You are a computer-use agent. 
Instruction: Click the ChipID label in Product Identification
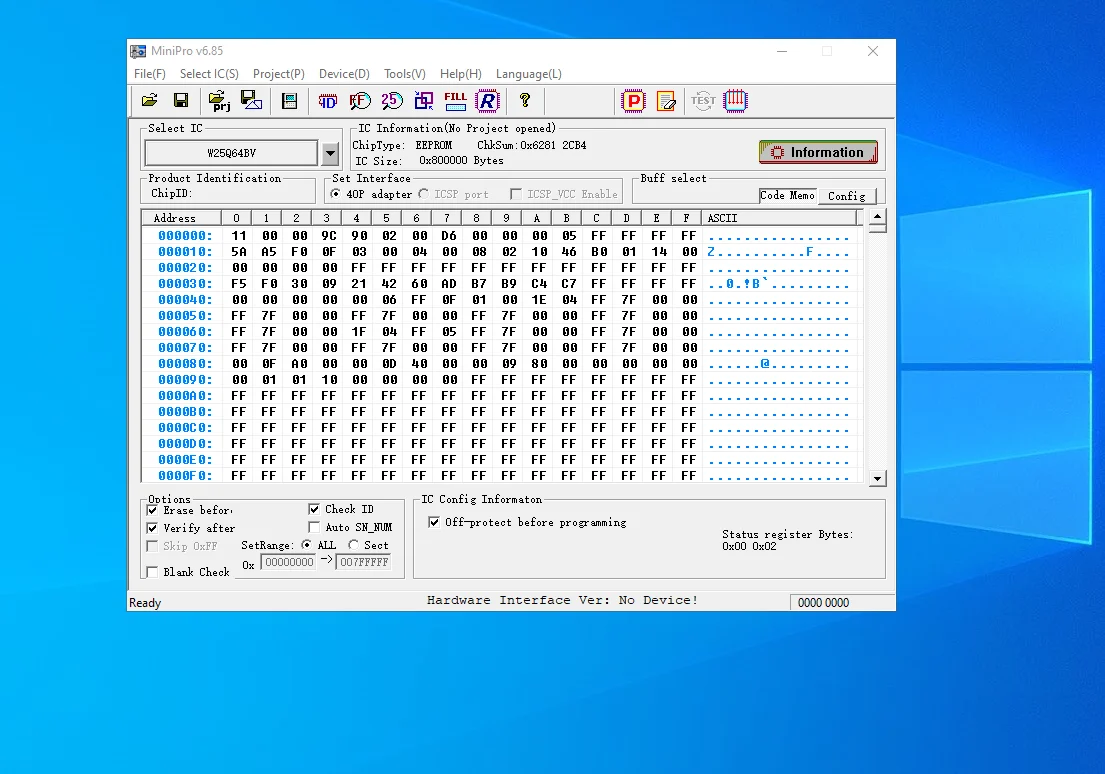(x=171, y=193)
